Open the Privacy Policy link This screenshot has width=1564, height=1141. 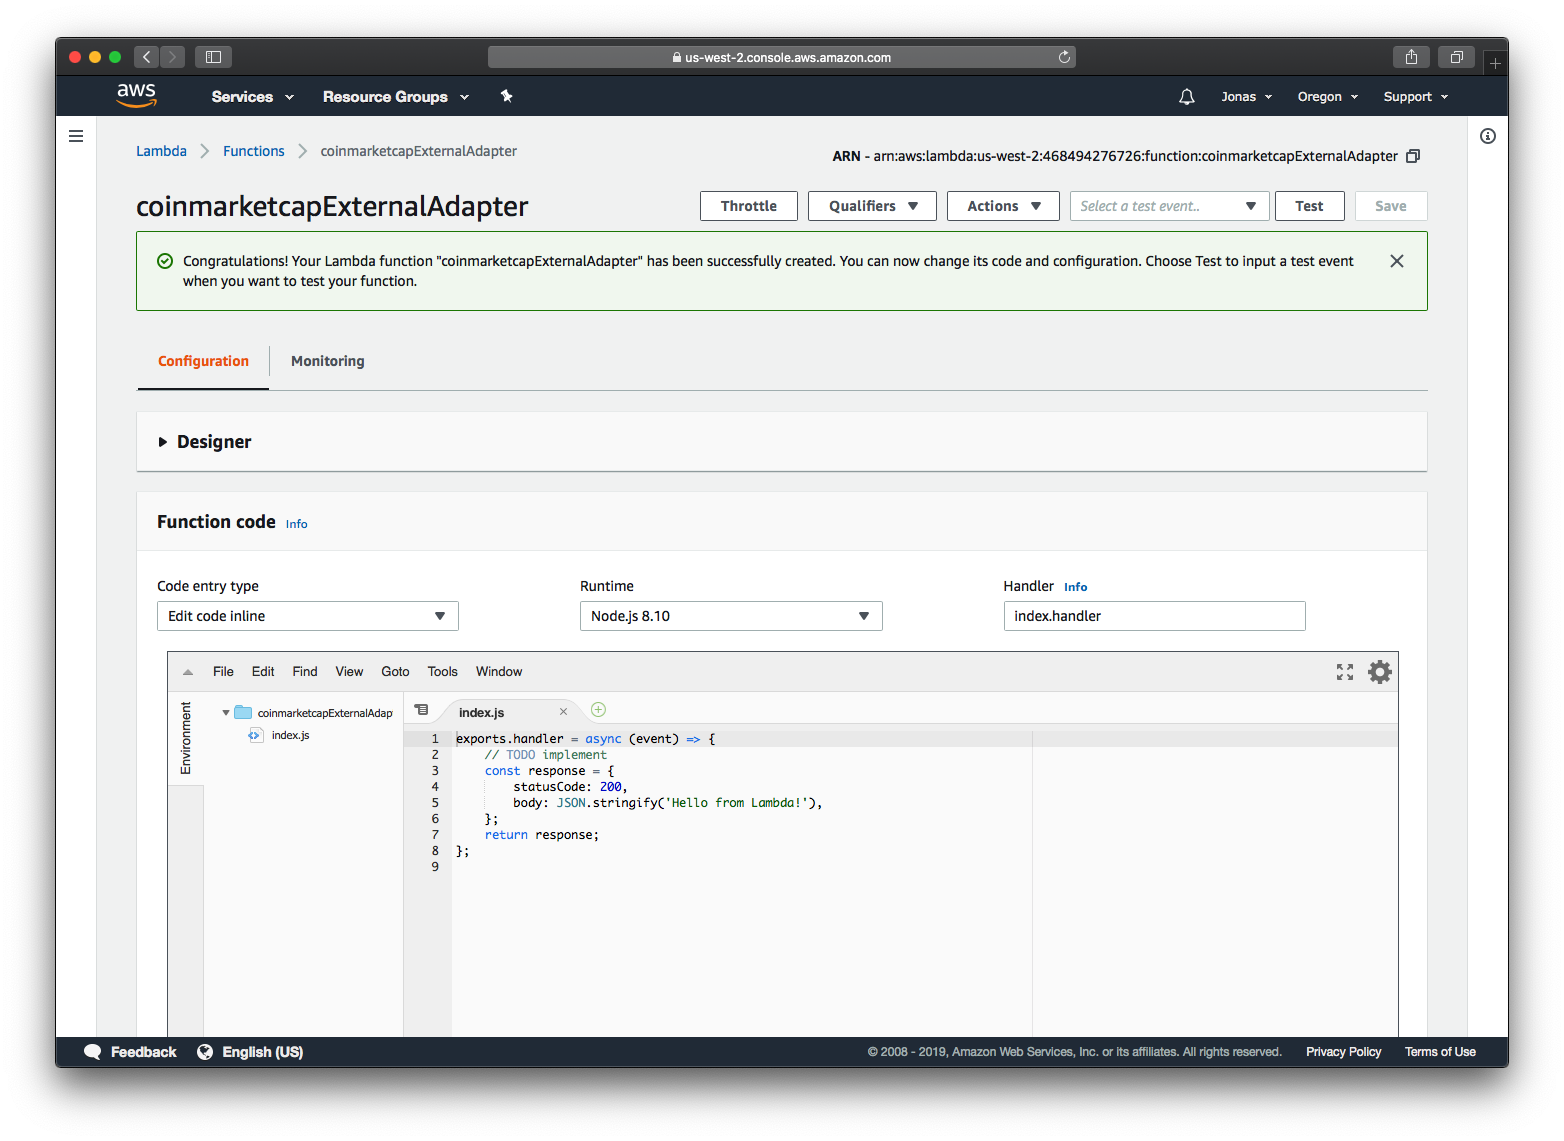pos(1343,1052)
